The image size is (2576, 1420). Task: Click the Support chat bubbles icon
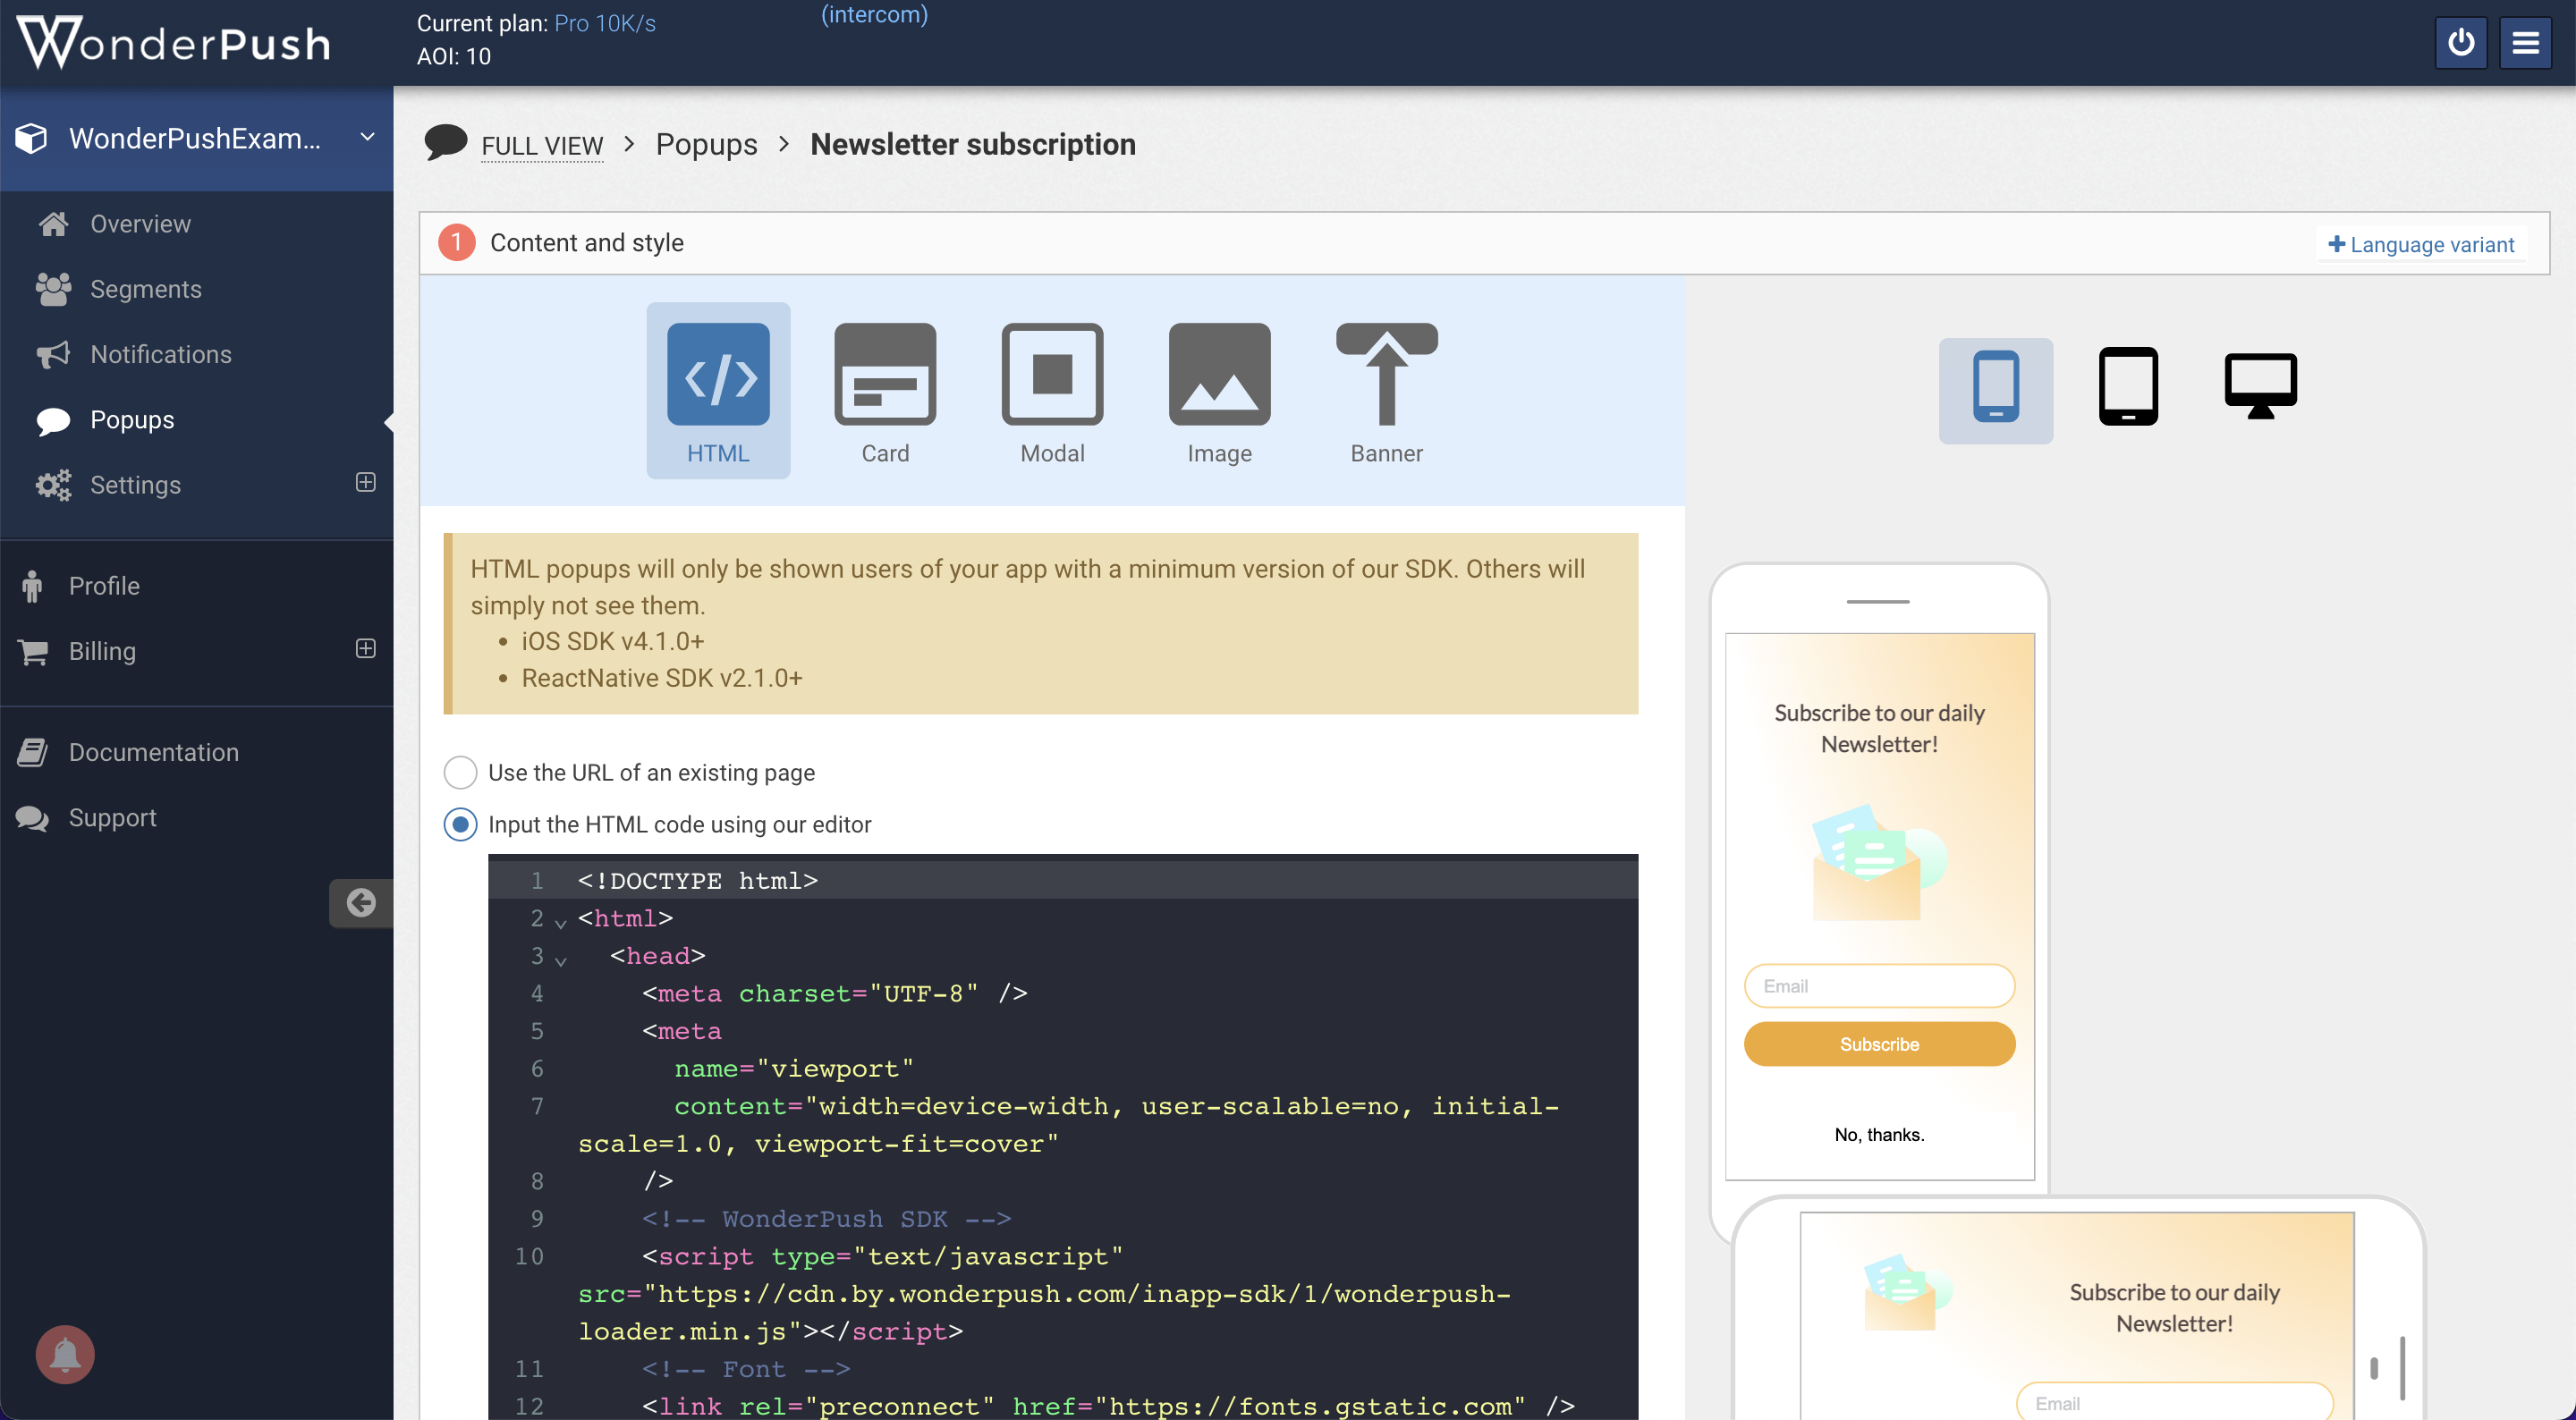click(32, 817)
